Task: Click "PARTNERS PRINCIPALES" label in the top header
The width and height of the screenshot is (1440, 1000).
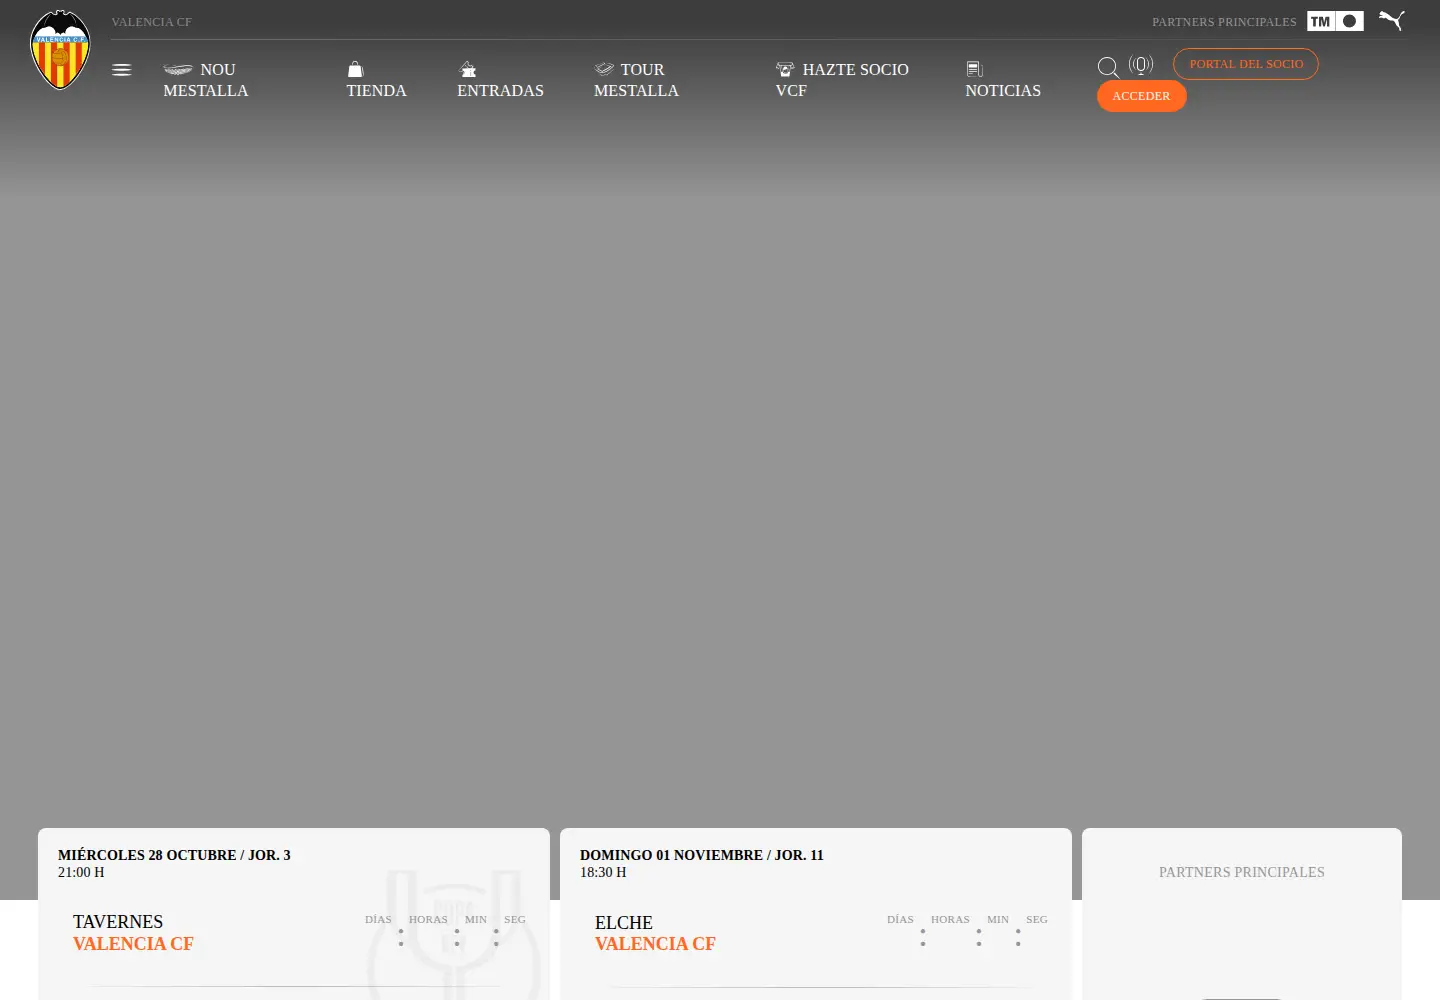Action: pyautogui.click(x=1224, y=22)
